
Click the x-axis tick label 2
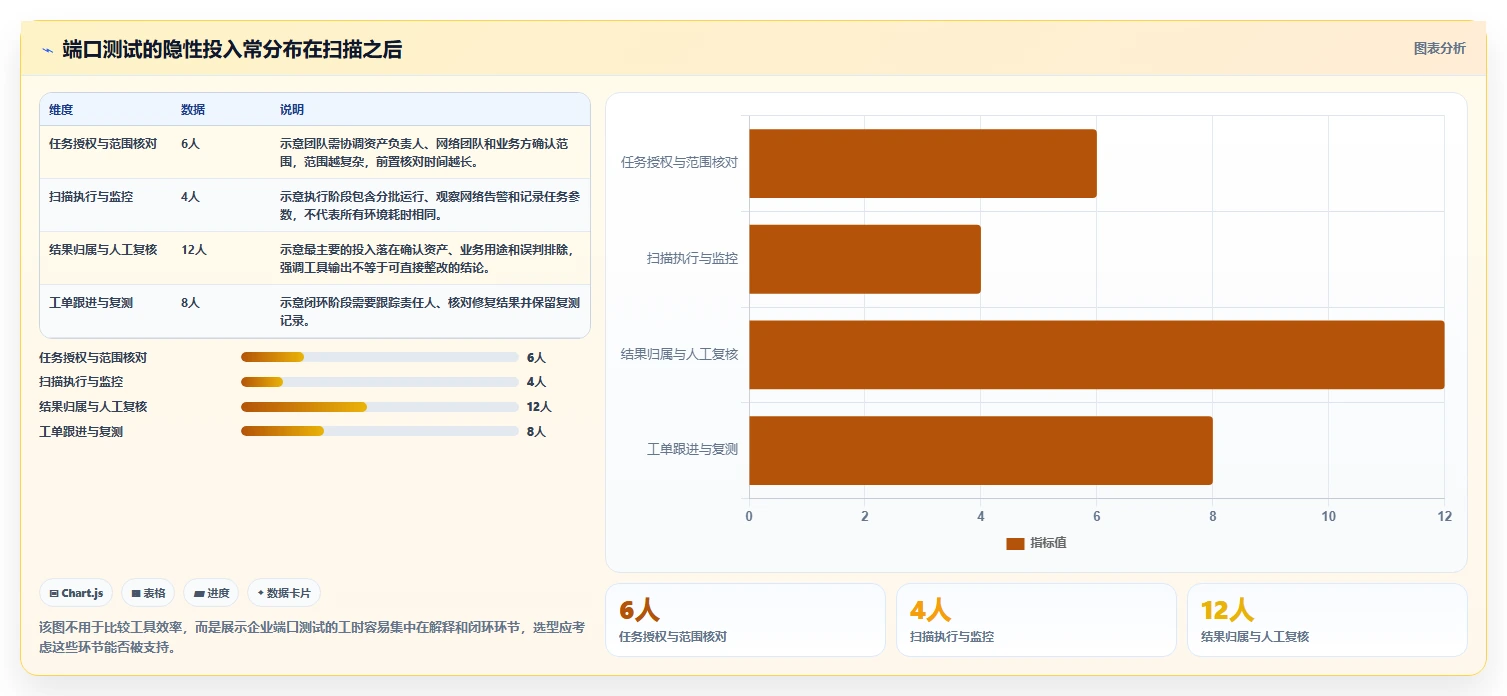[865, 516]
